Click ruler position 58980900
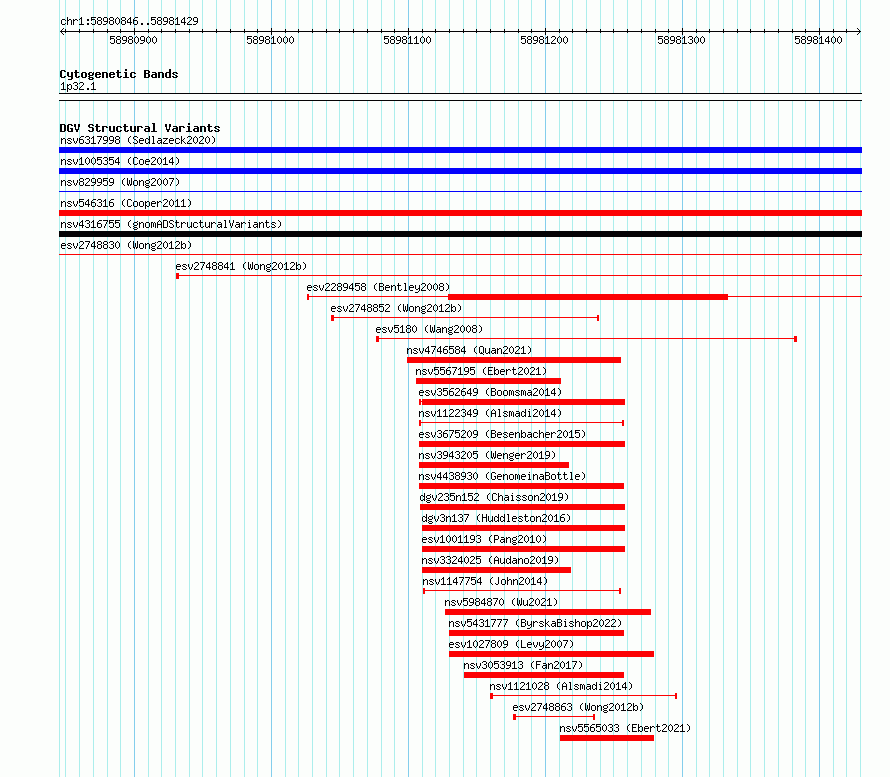 click(x=133, y=40)
